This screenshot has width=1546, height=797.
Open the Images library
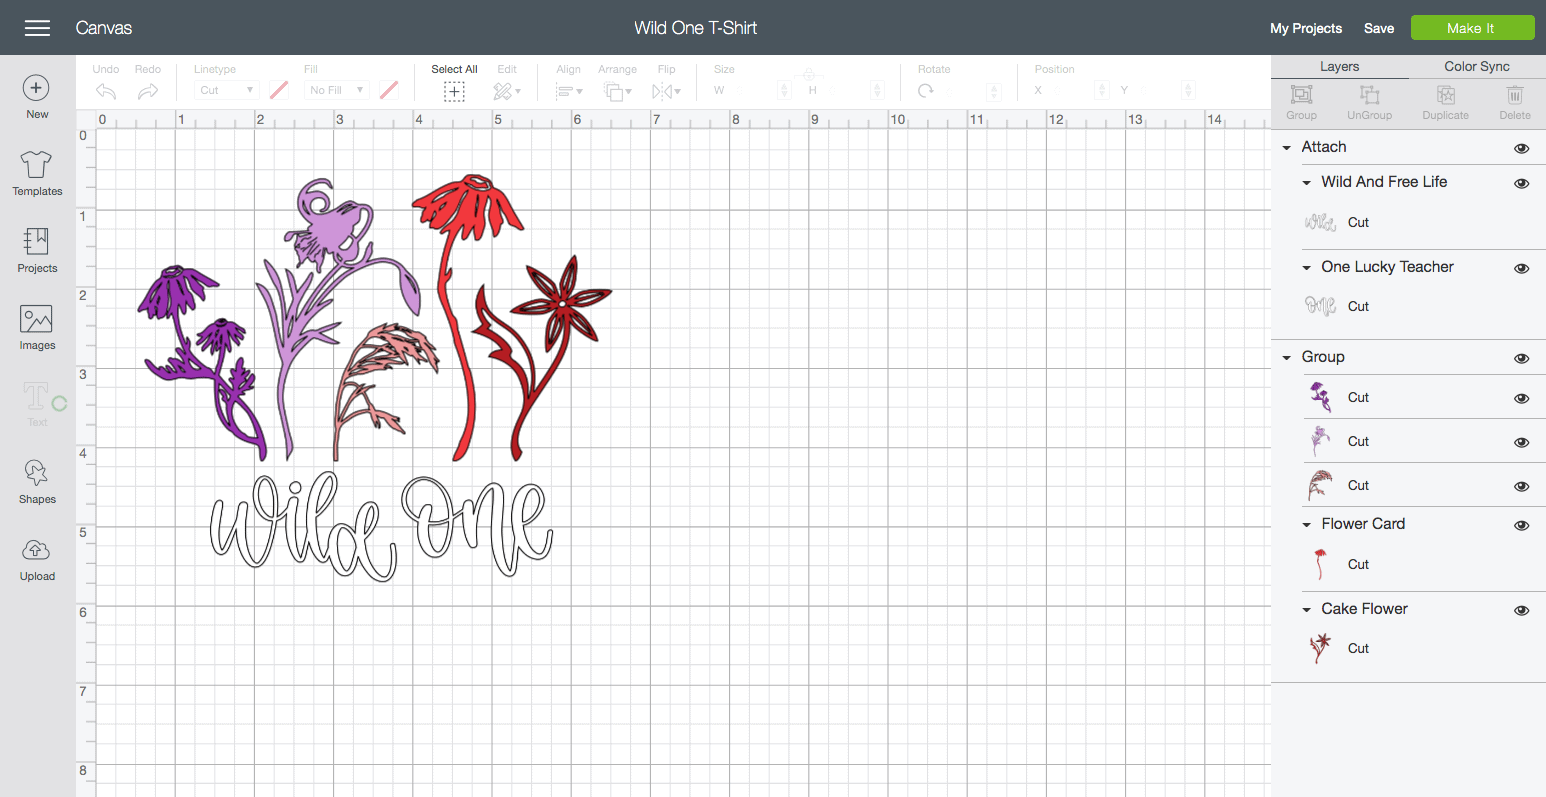click(36, 320)
